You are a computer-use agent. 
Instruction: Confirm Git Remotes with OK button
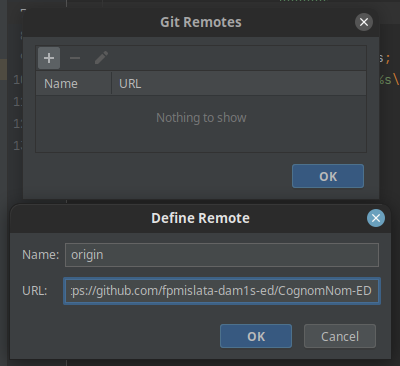click(328, 176)
